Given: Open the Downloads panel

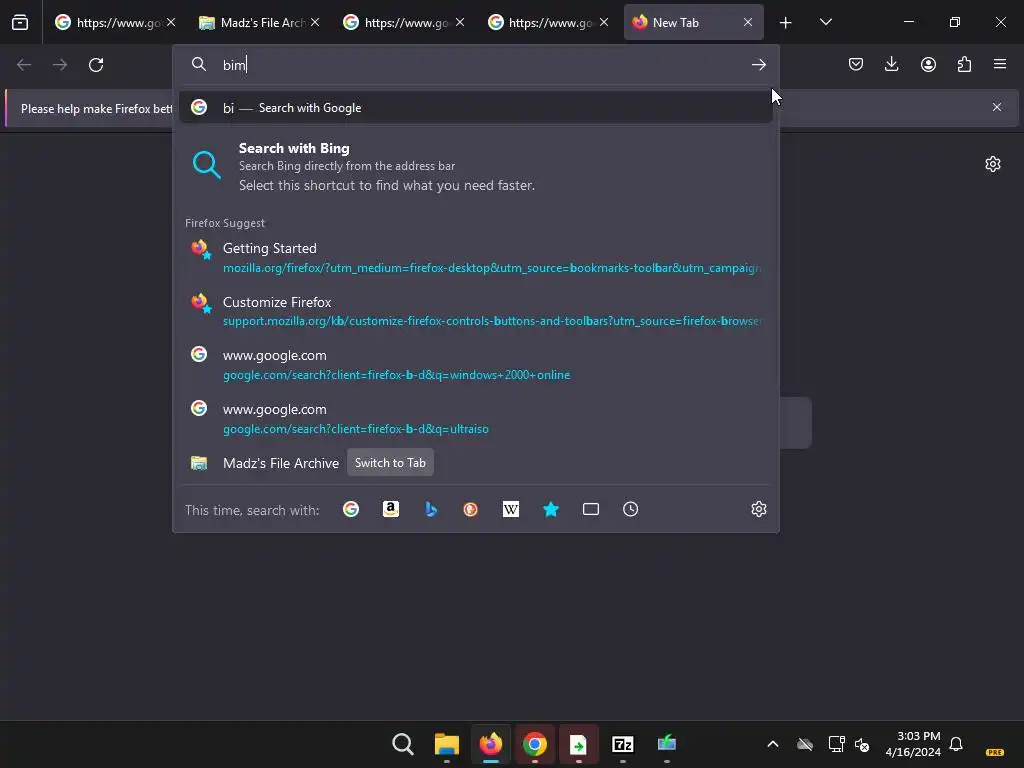Looking at the screenshot, I should [x=891, y=64].
